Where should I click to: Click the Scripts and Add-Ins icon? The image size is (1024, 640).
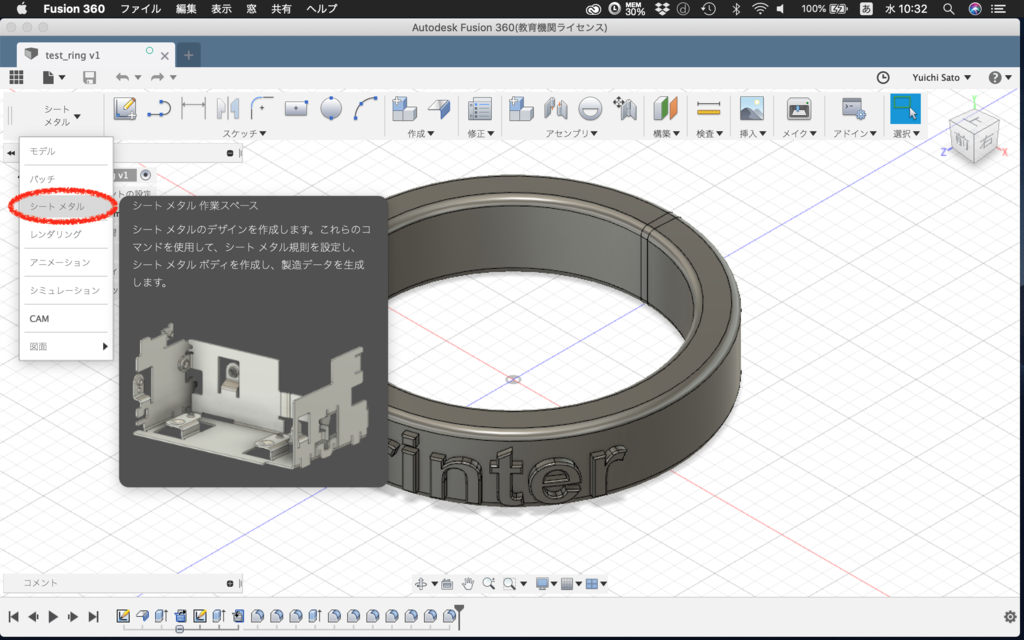click(854, 108)
